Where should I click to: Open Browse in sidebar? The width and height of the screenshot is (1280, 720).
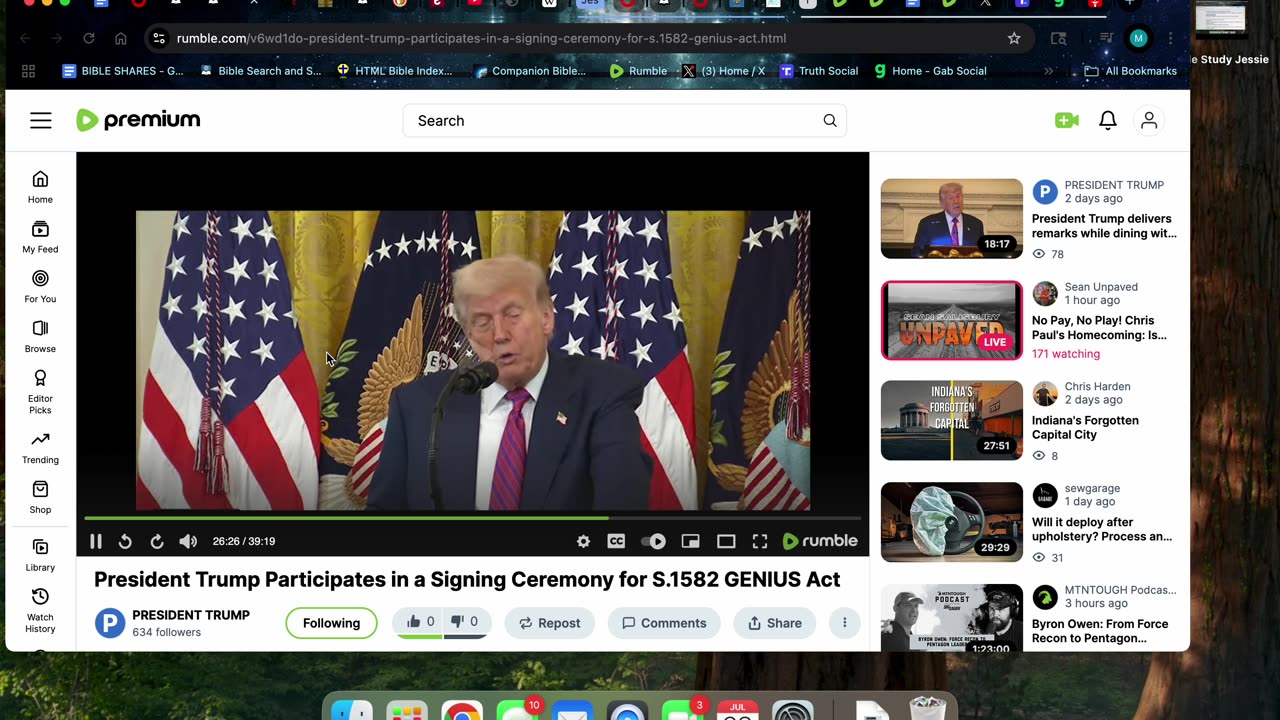[x=40, y=337]
